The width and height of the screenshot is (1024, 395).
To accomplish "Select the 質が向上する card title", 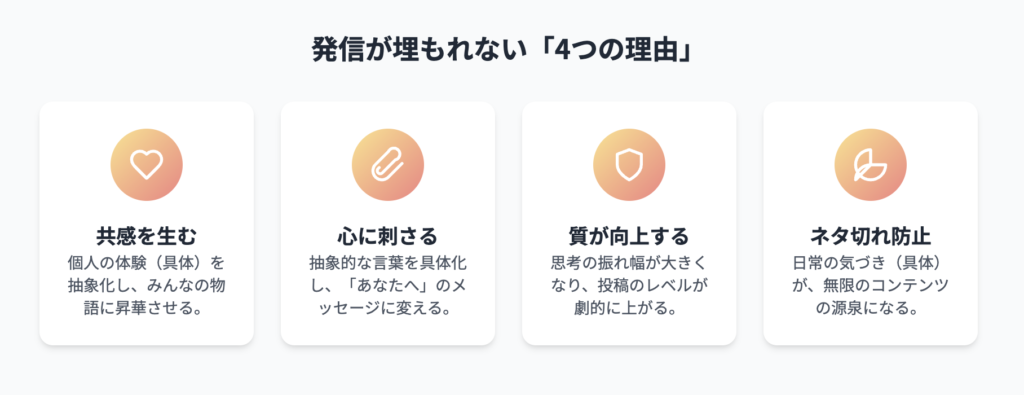I will click(629, 236).
